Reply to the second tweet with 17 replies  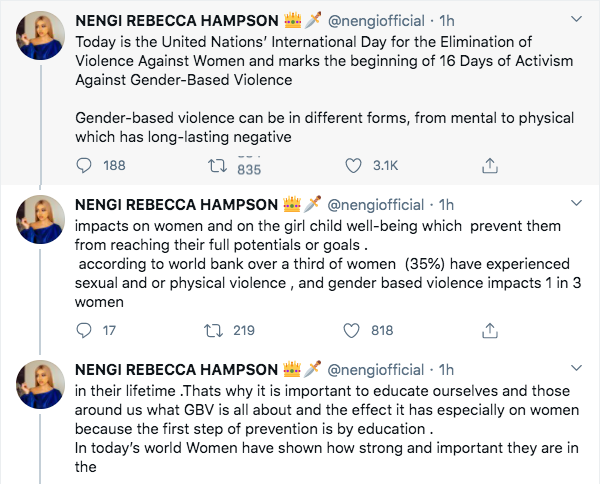(x=85, y=329)
